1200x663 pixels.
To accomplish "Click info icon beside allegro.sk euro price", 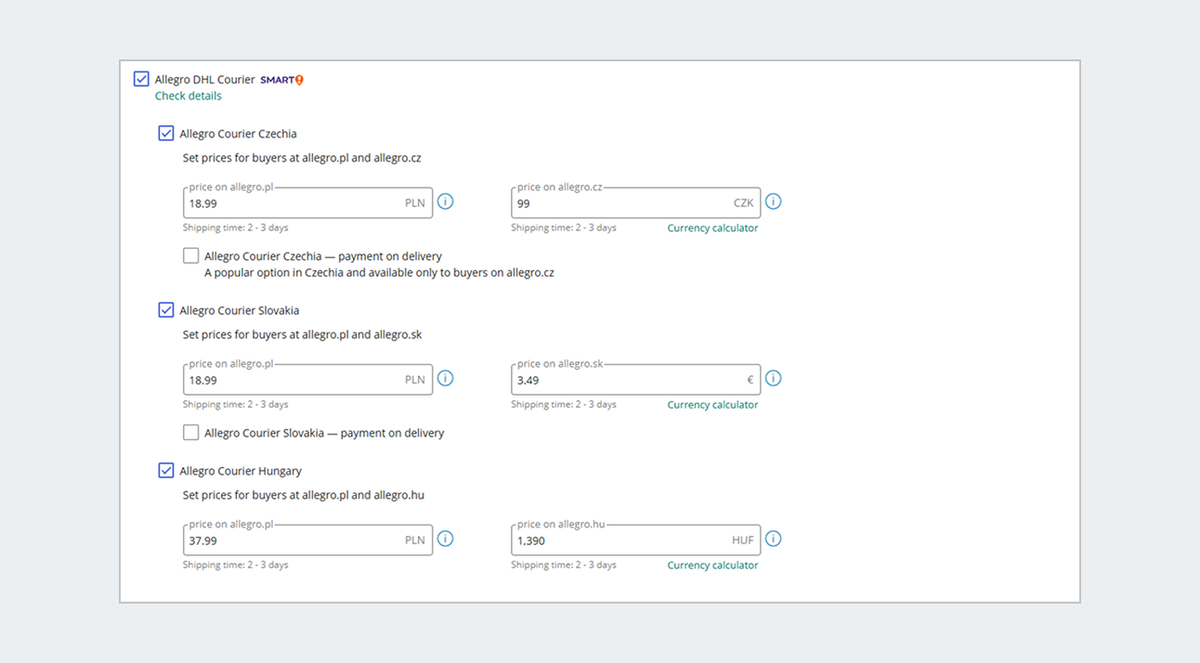I will click(x=773, y=379).
